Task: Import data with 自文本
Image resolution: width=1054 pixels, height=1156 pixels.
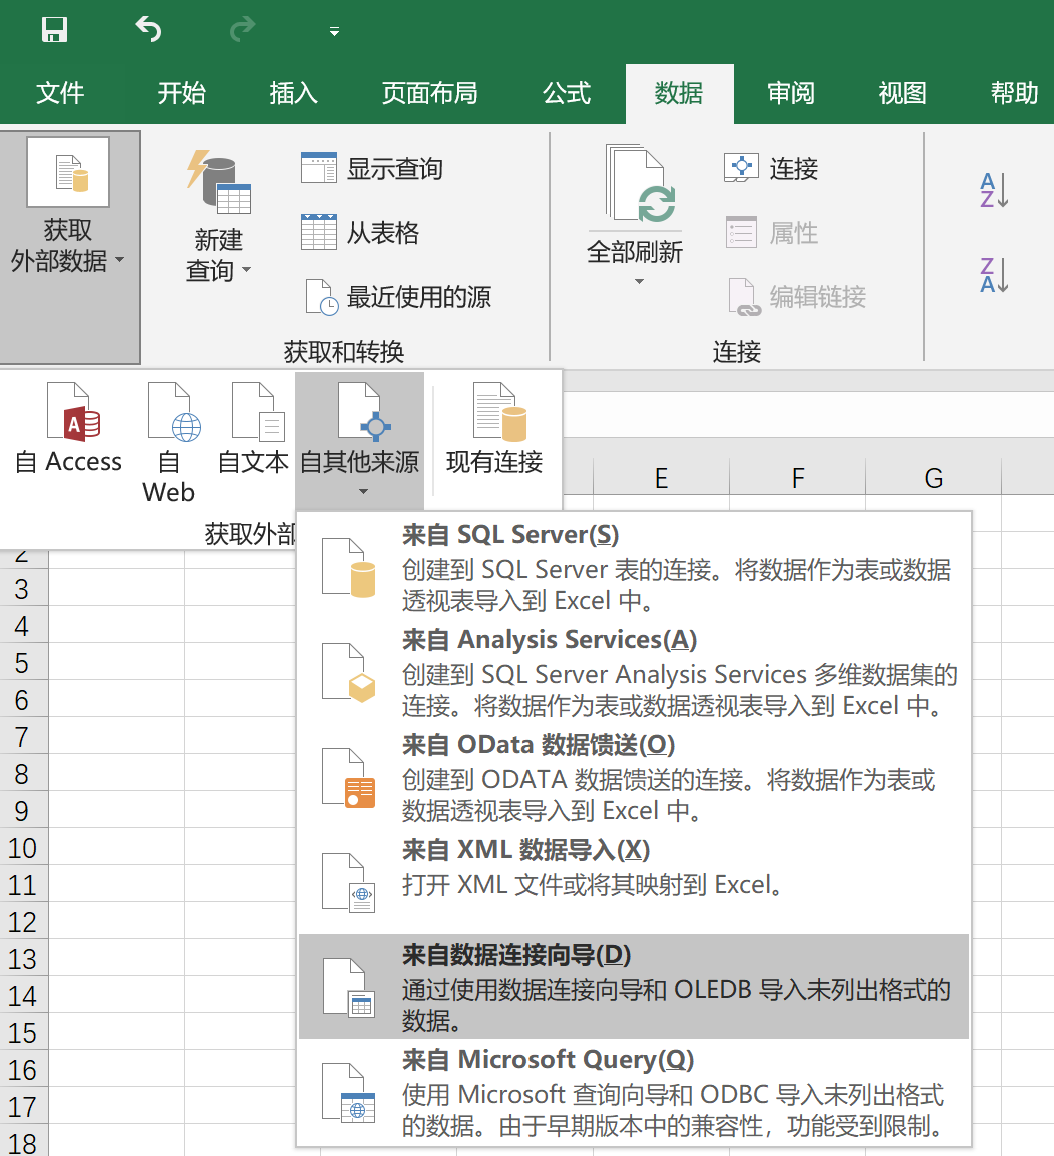Action: pyautogui.click(x=254, y=428)
